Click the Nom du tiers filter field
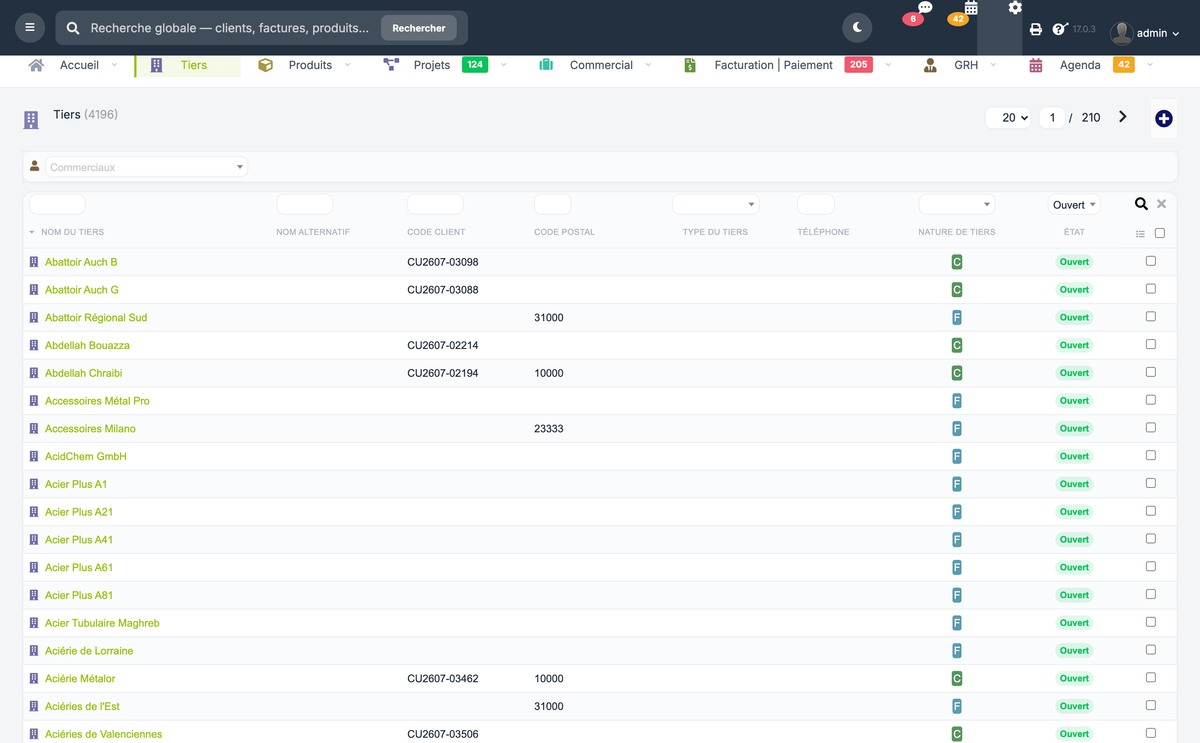1200x743 pixels. click(x=58, y=204)
